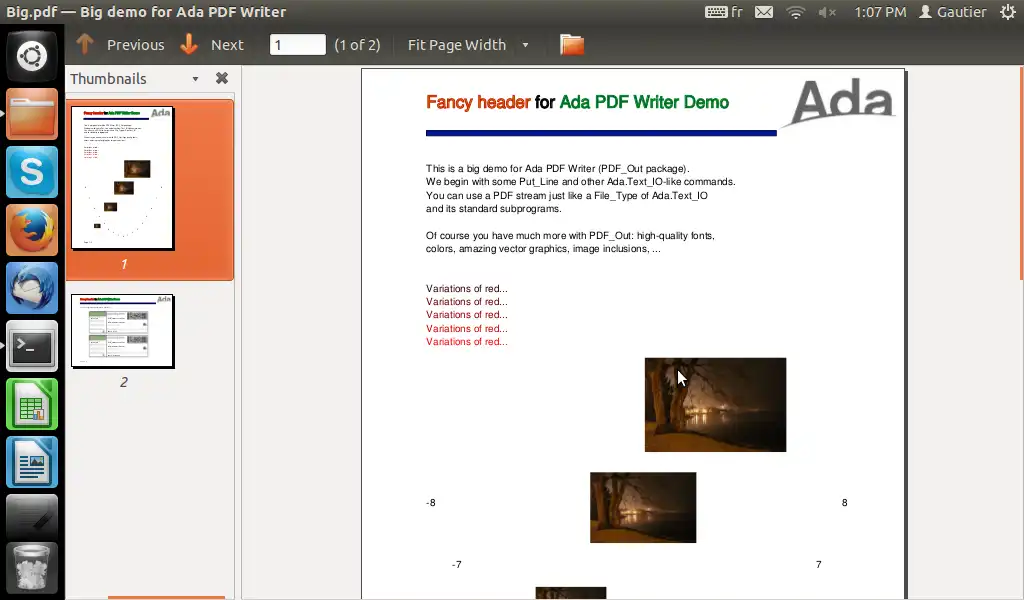Click the '(1 of 2)' page count text
Screen dimensions: 1024x600
tap(357, 44)
